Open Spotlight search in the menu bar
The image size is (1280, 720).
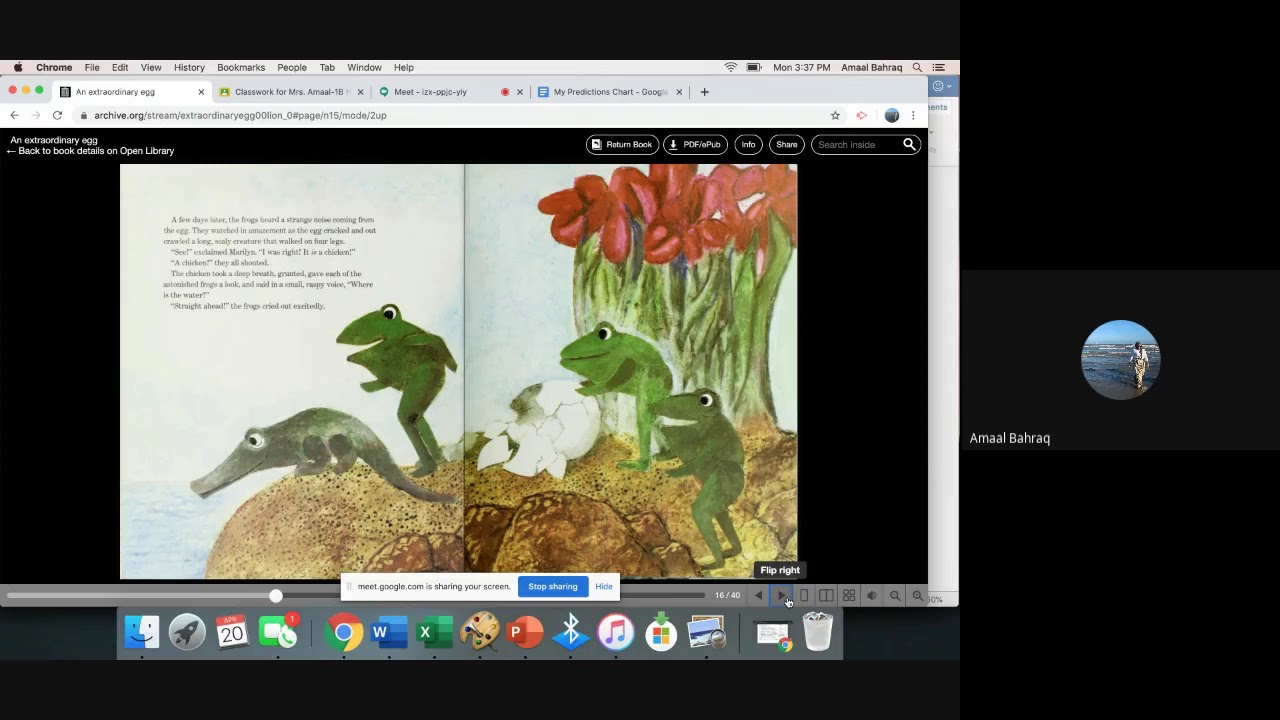pos(917,68)
